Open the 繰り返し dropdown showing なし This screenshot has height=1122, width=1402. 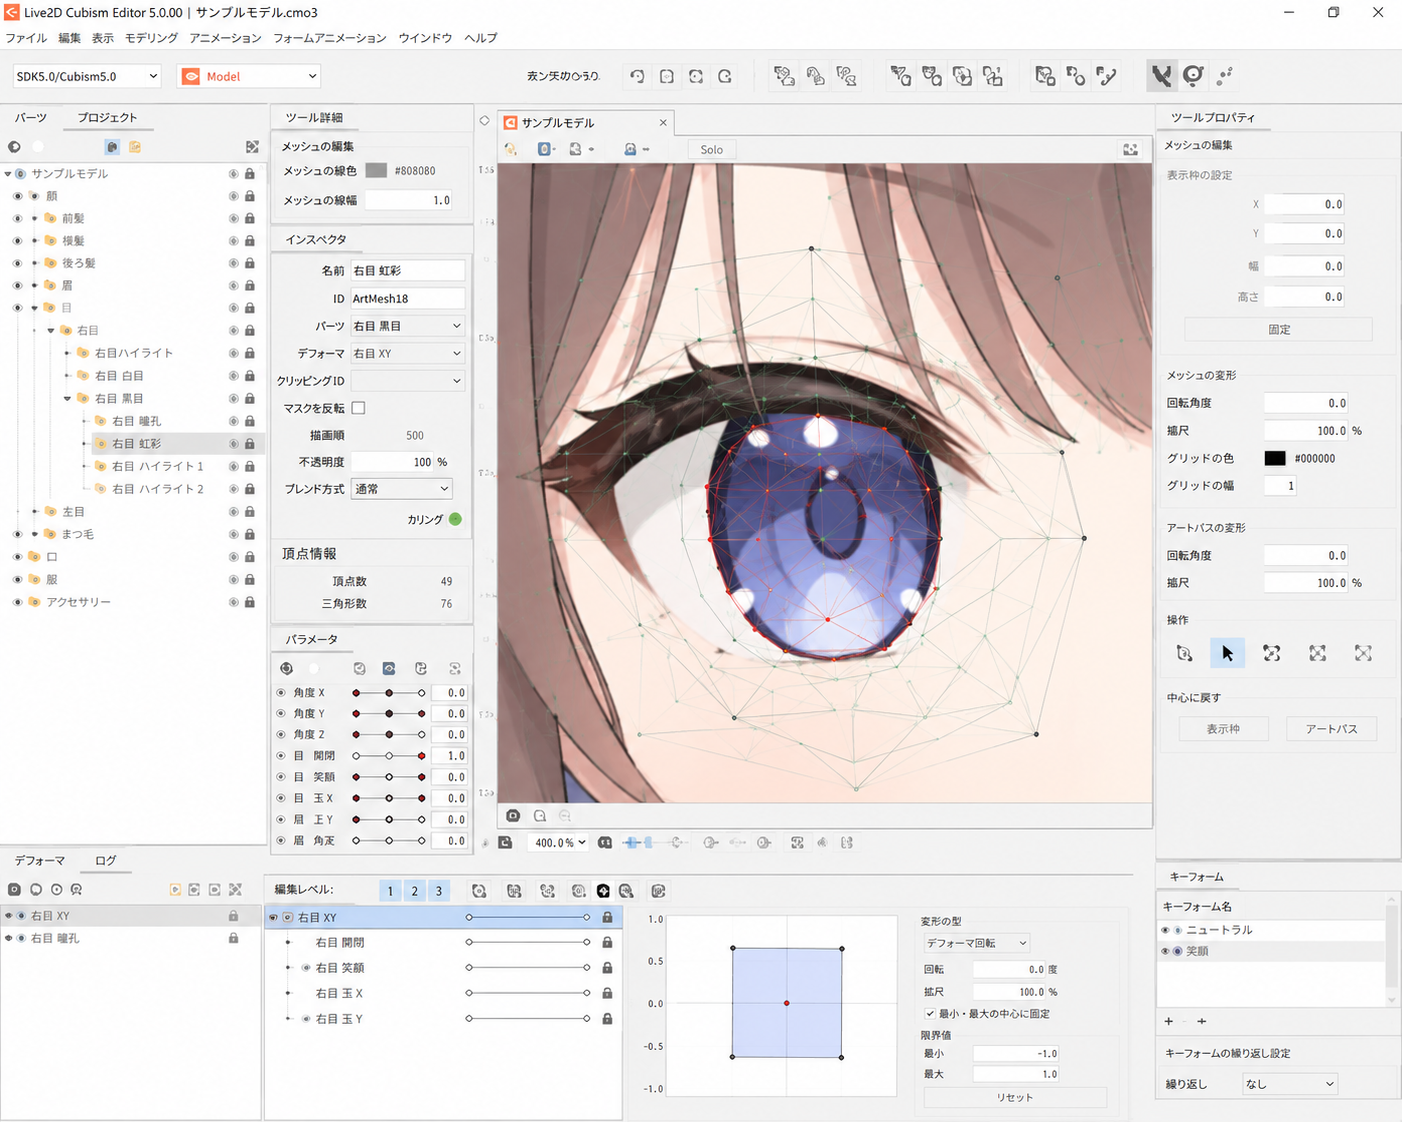1290,1084
